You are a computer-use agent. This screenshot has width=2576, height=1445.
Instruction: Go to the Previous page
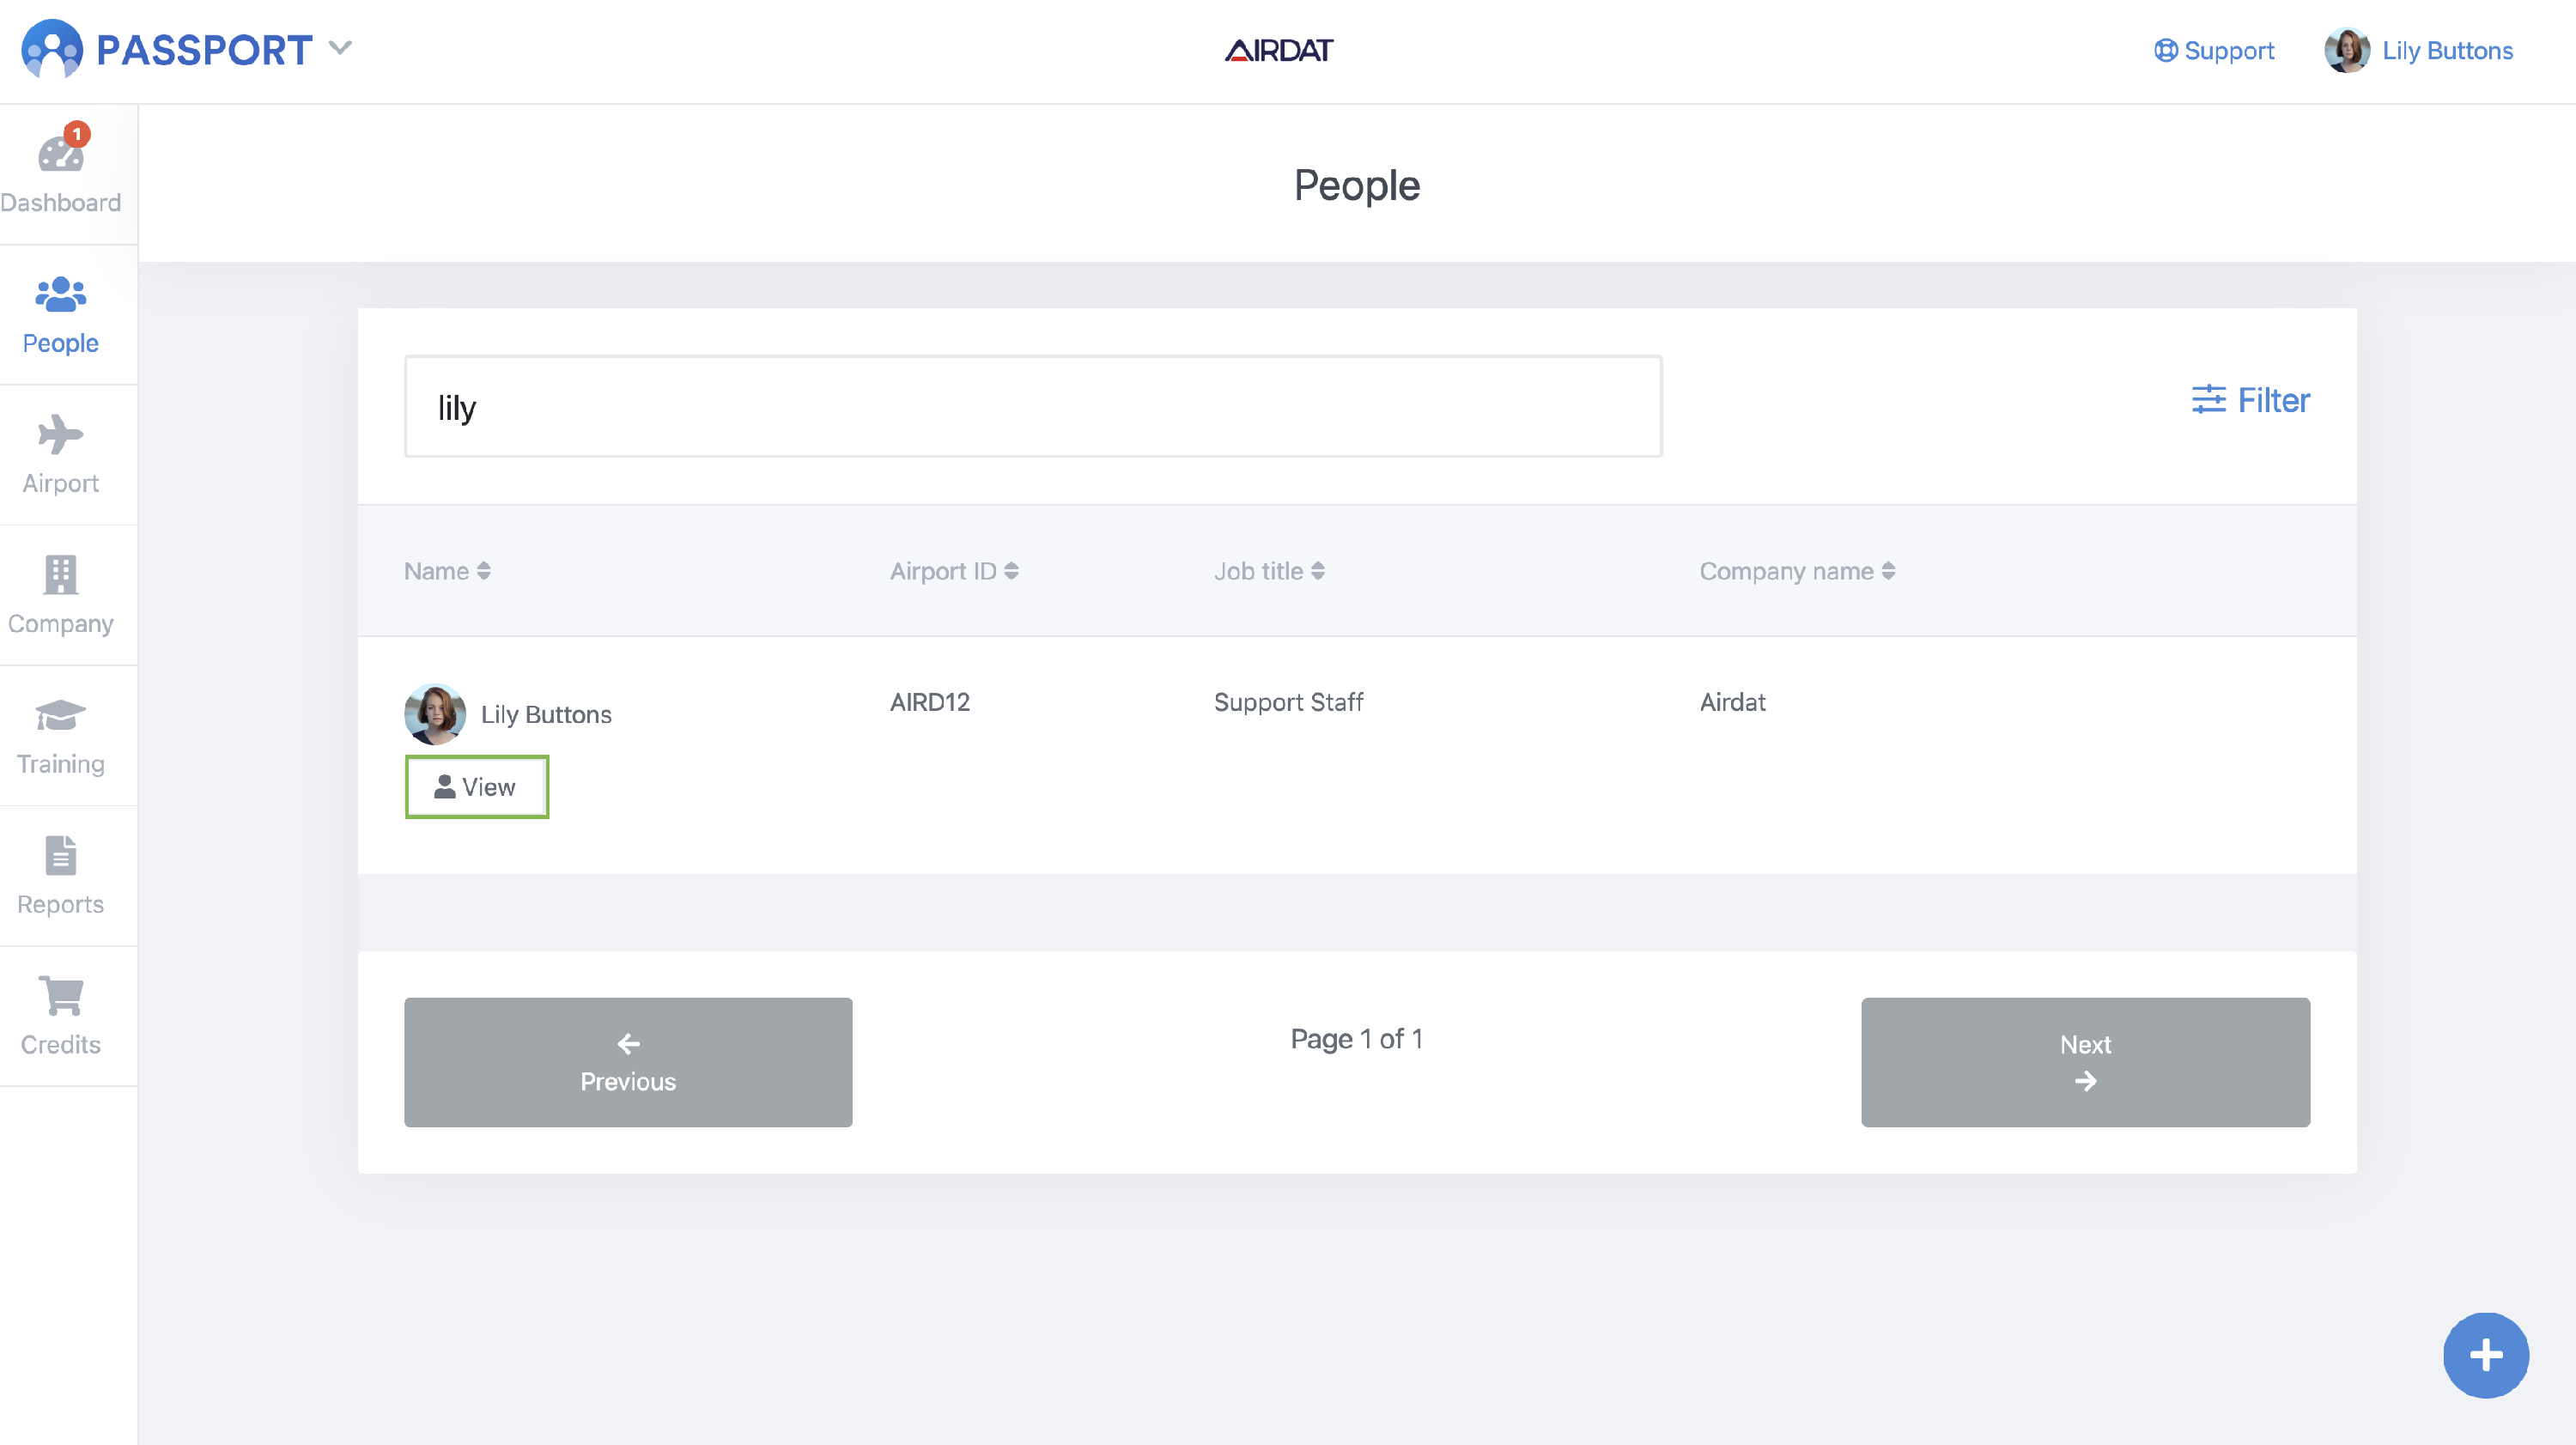[x=628, y=1062]
